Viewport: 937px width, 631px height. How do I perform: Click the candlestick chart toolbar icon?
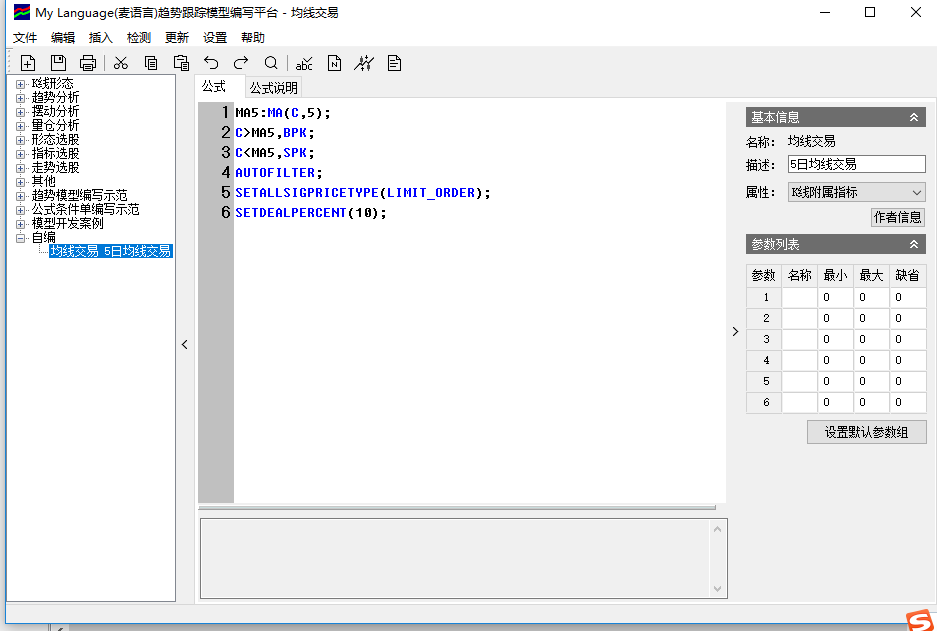tap(364, 63)
